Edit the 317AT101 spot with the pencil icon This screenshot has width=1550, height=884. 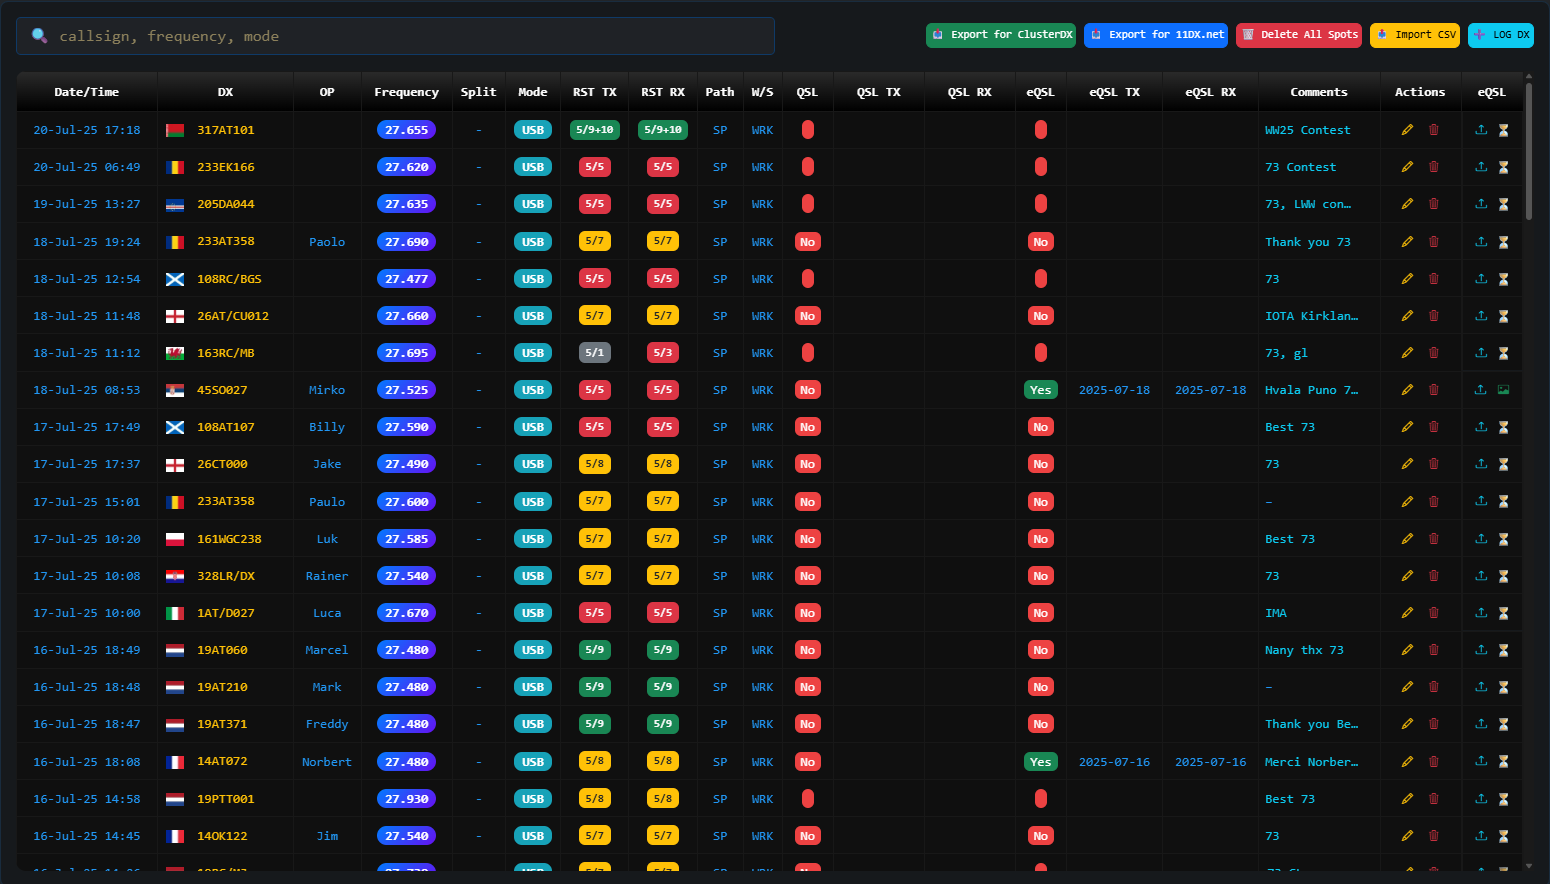click(x=1407, y=129)
